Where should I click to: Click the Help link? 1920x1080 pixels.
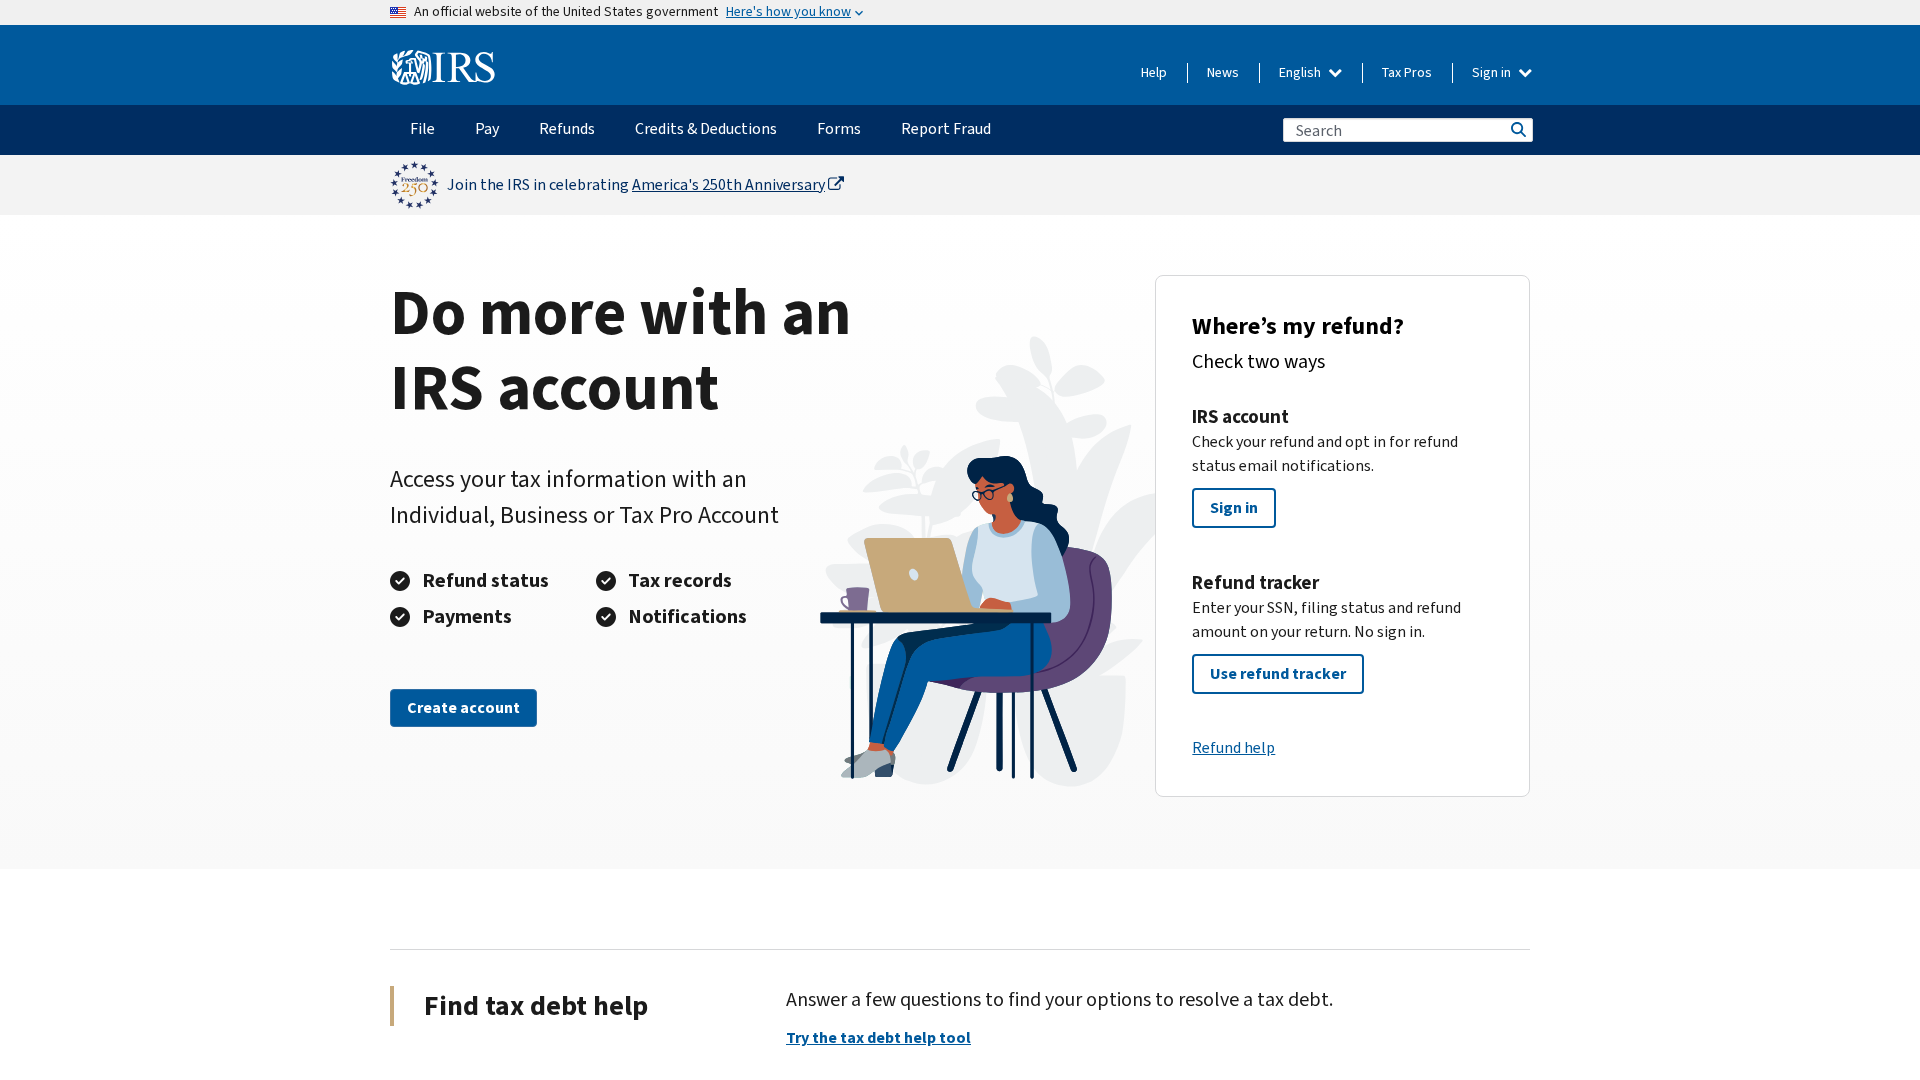[1154, 73]
